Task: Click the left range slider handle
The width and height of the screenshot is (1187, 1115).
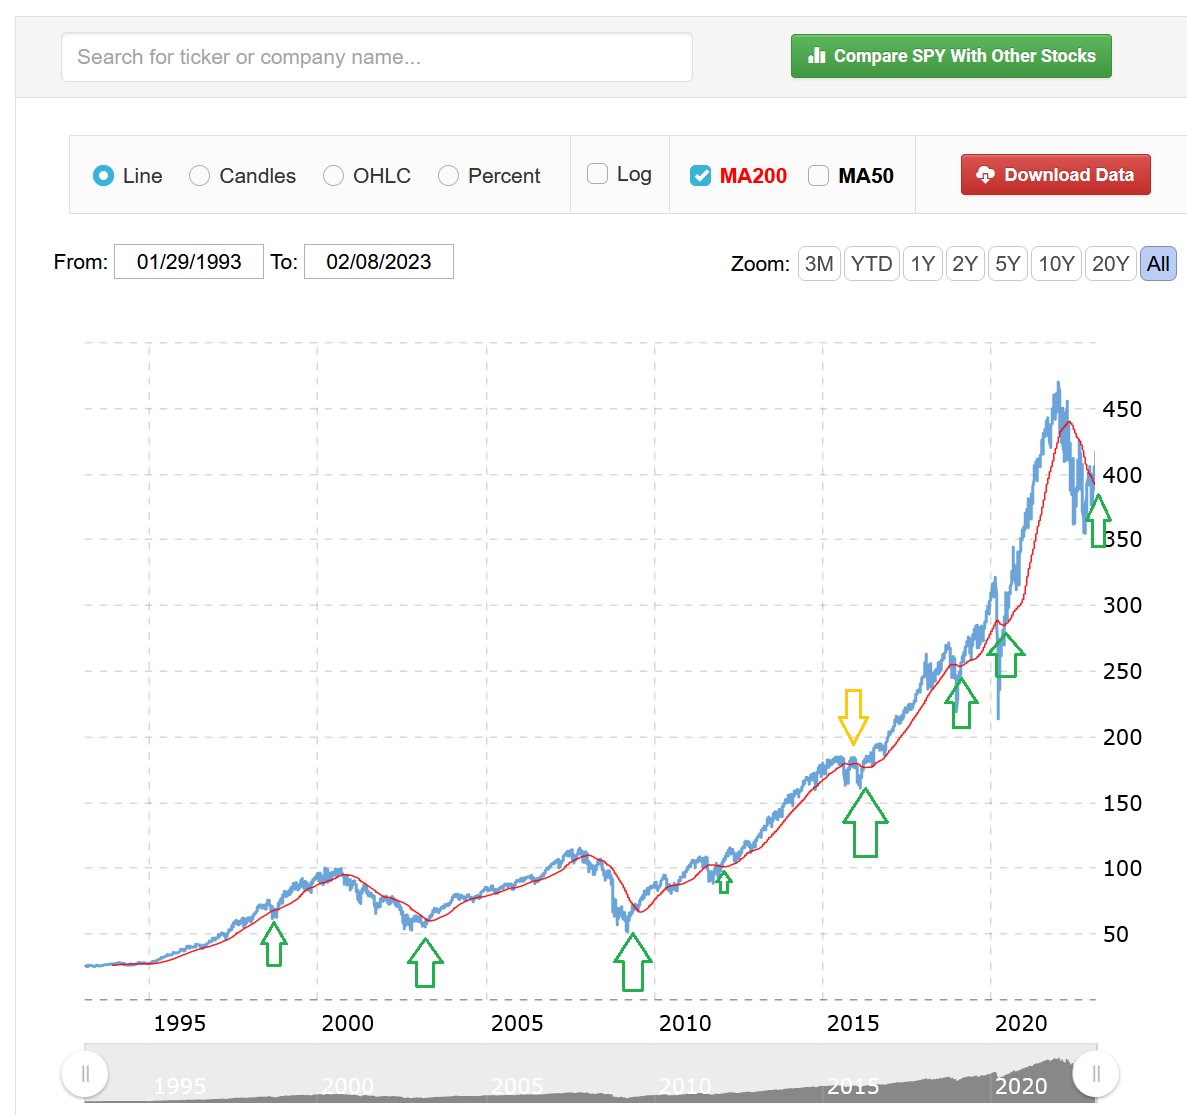Action: [x=85, y=1074]
